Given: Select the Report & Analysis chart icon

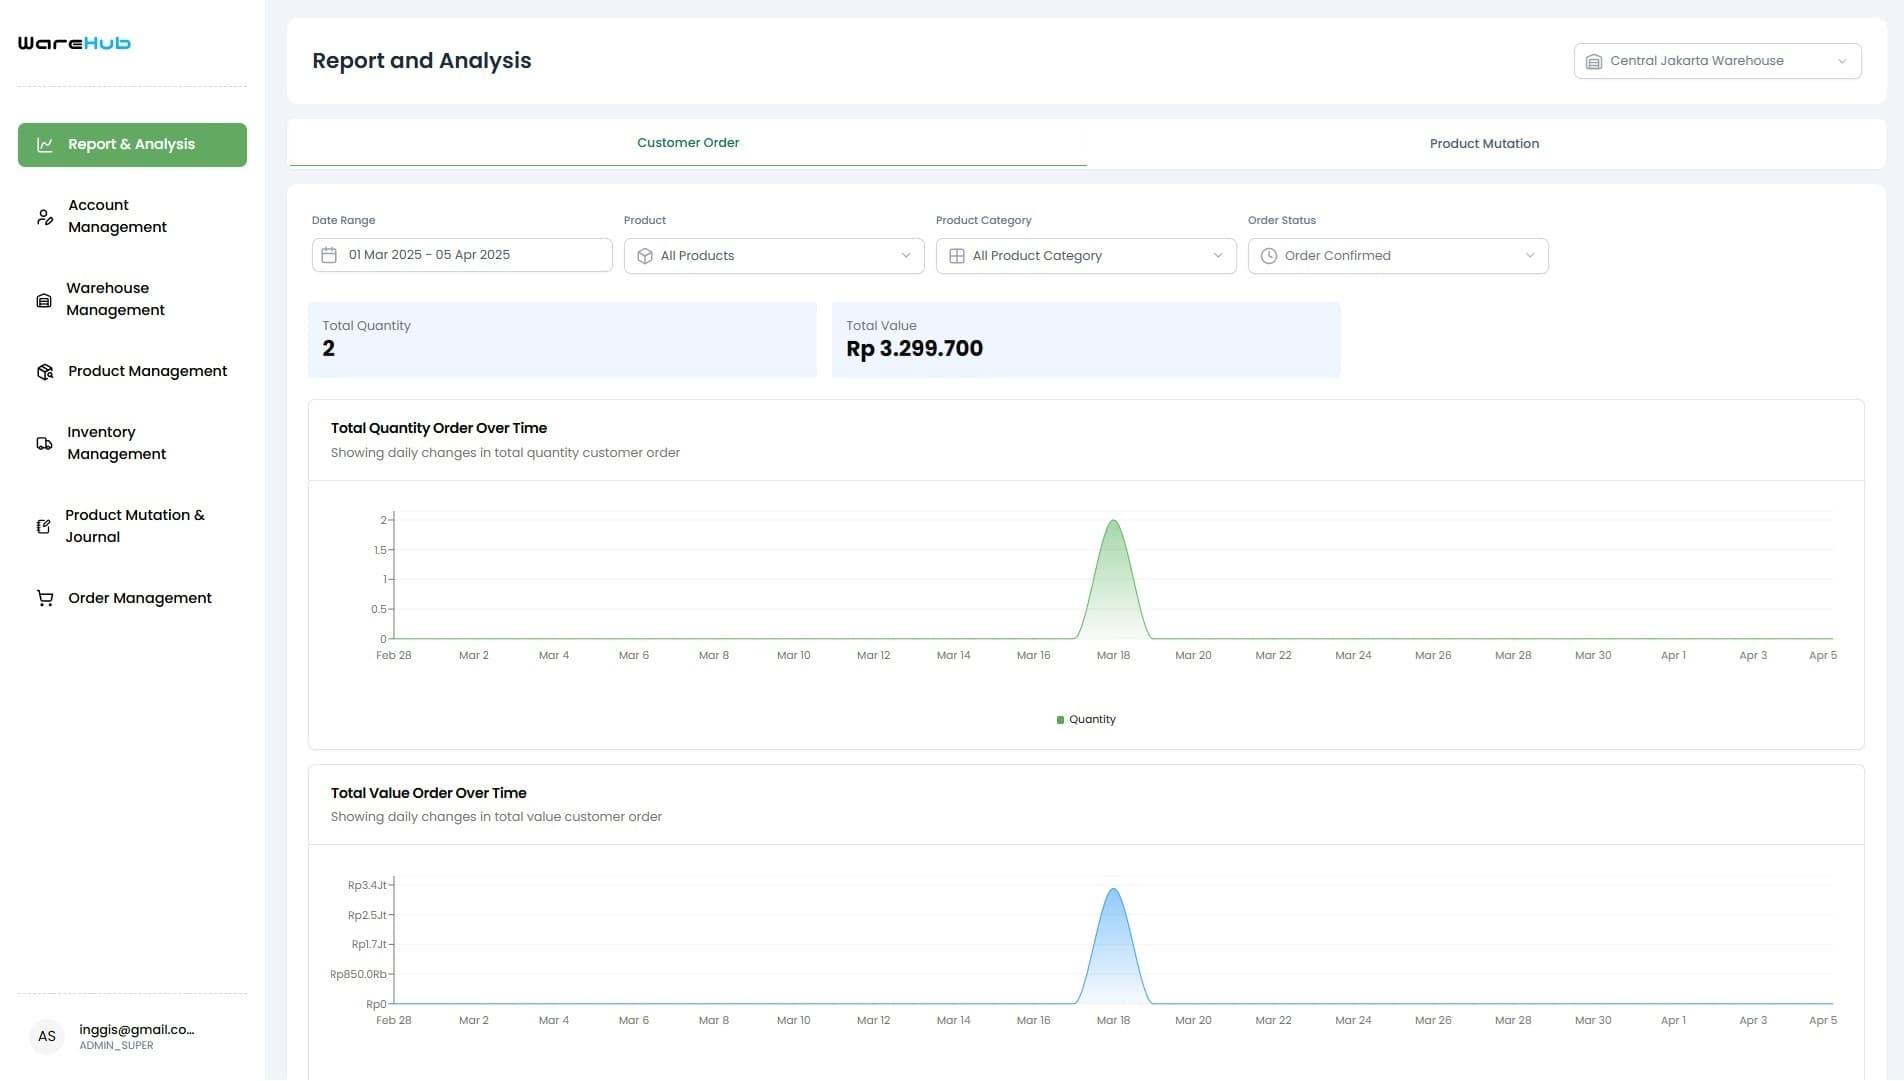Looking at the screenshot, I should click(44, 144).
